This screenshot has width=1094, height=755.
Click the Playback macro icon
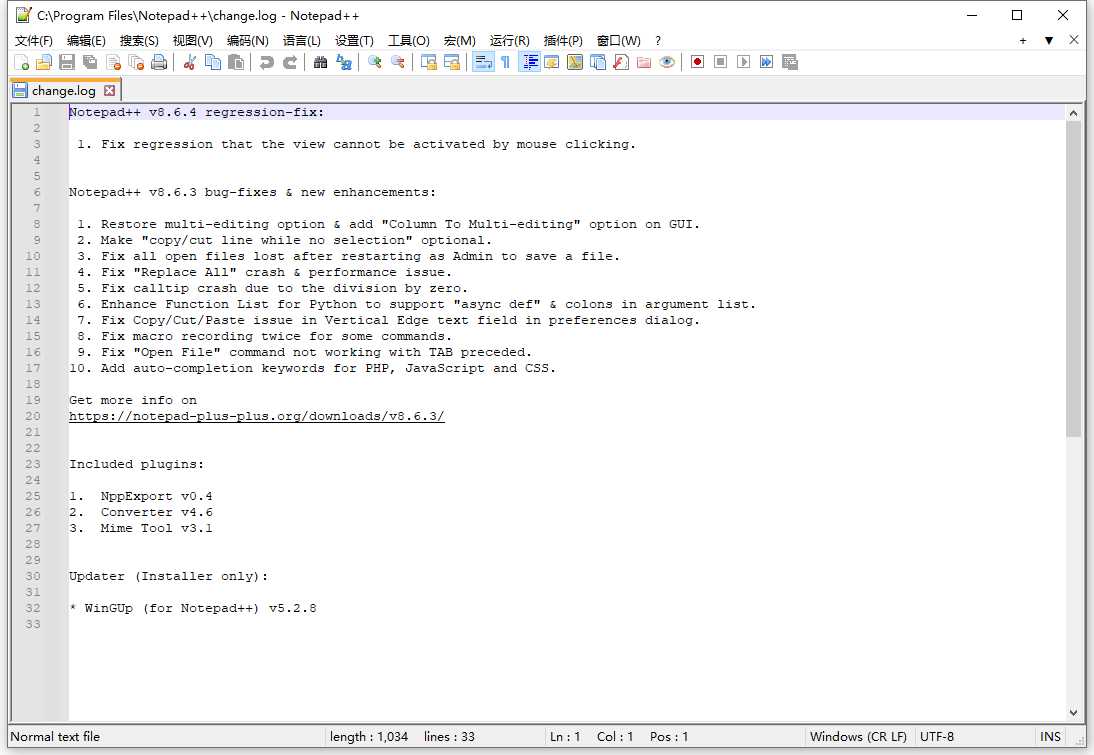[744, 62]
